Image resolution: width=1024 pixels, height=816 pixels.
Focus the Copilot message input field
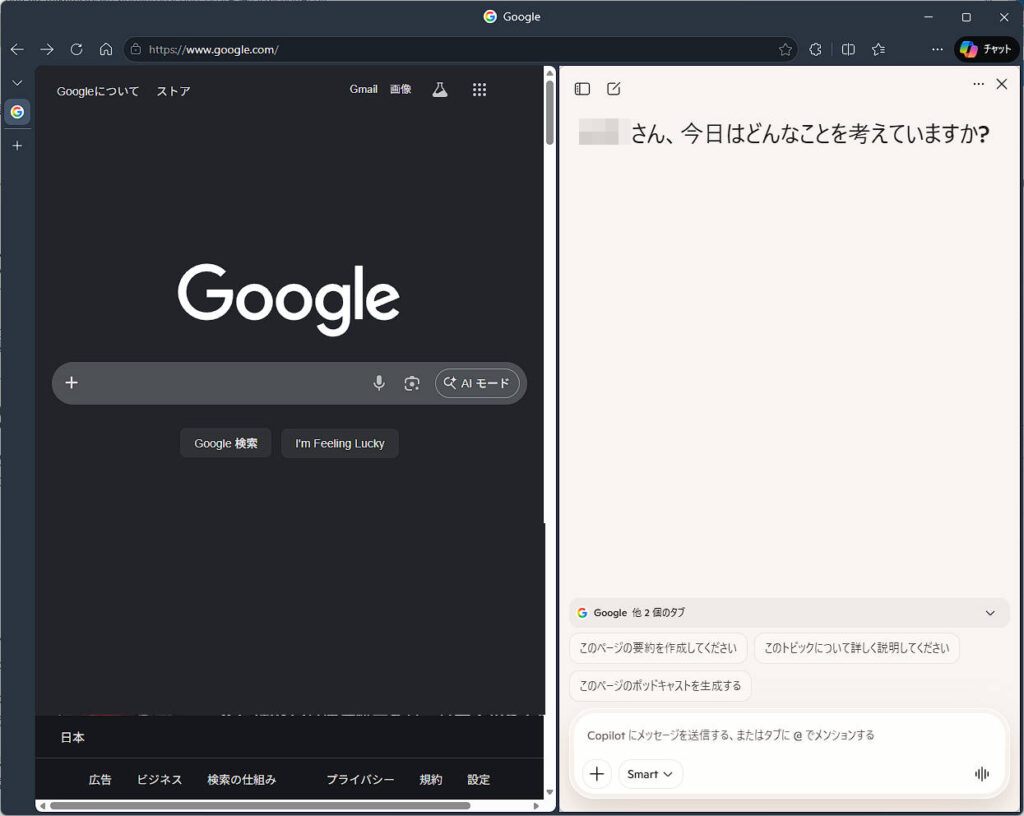pos(787,736)
